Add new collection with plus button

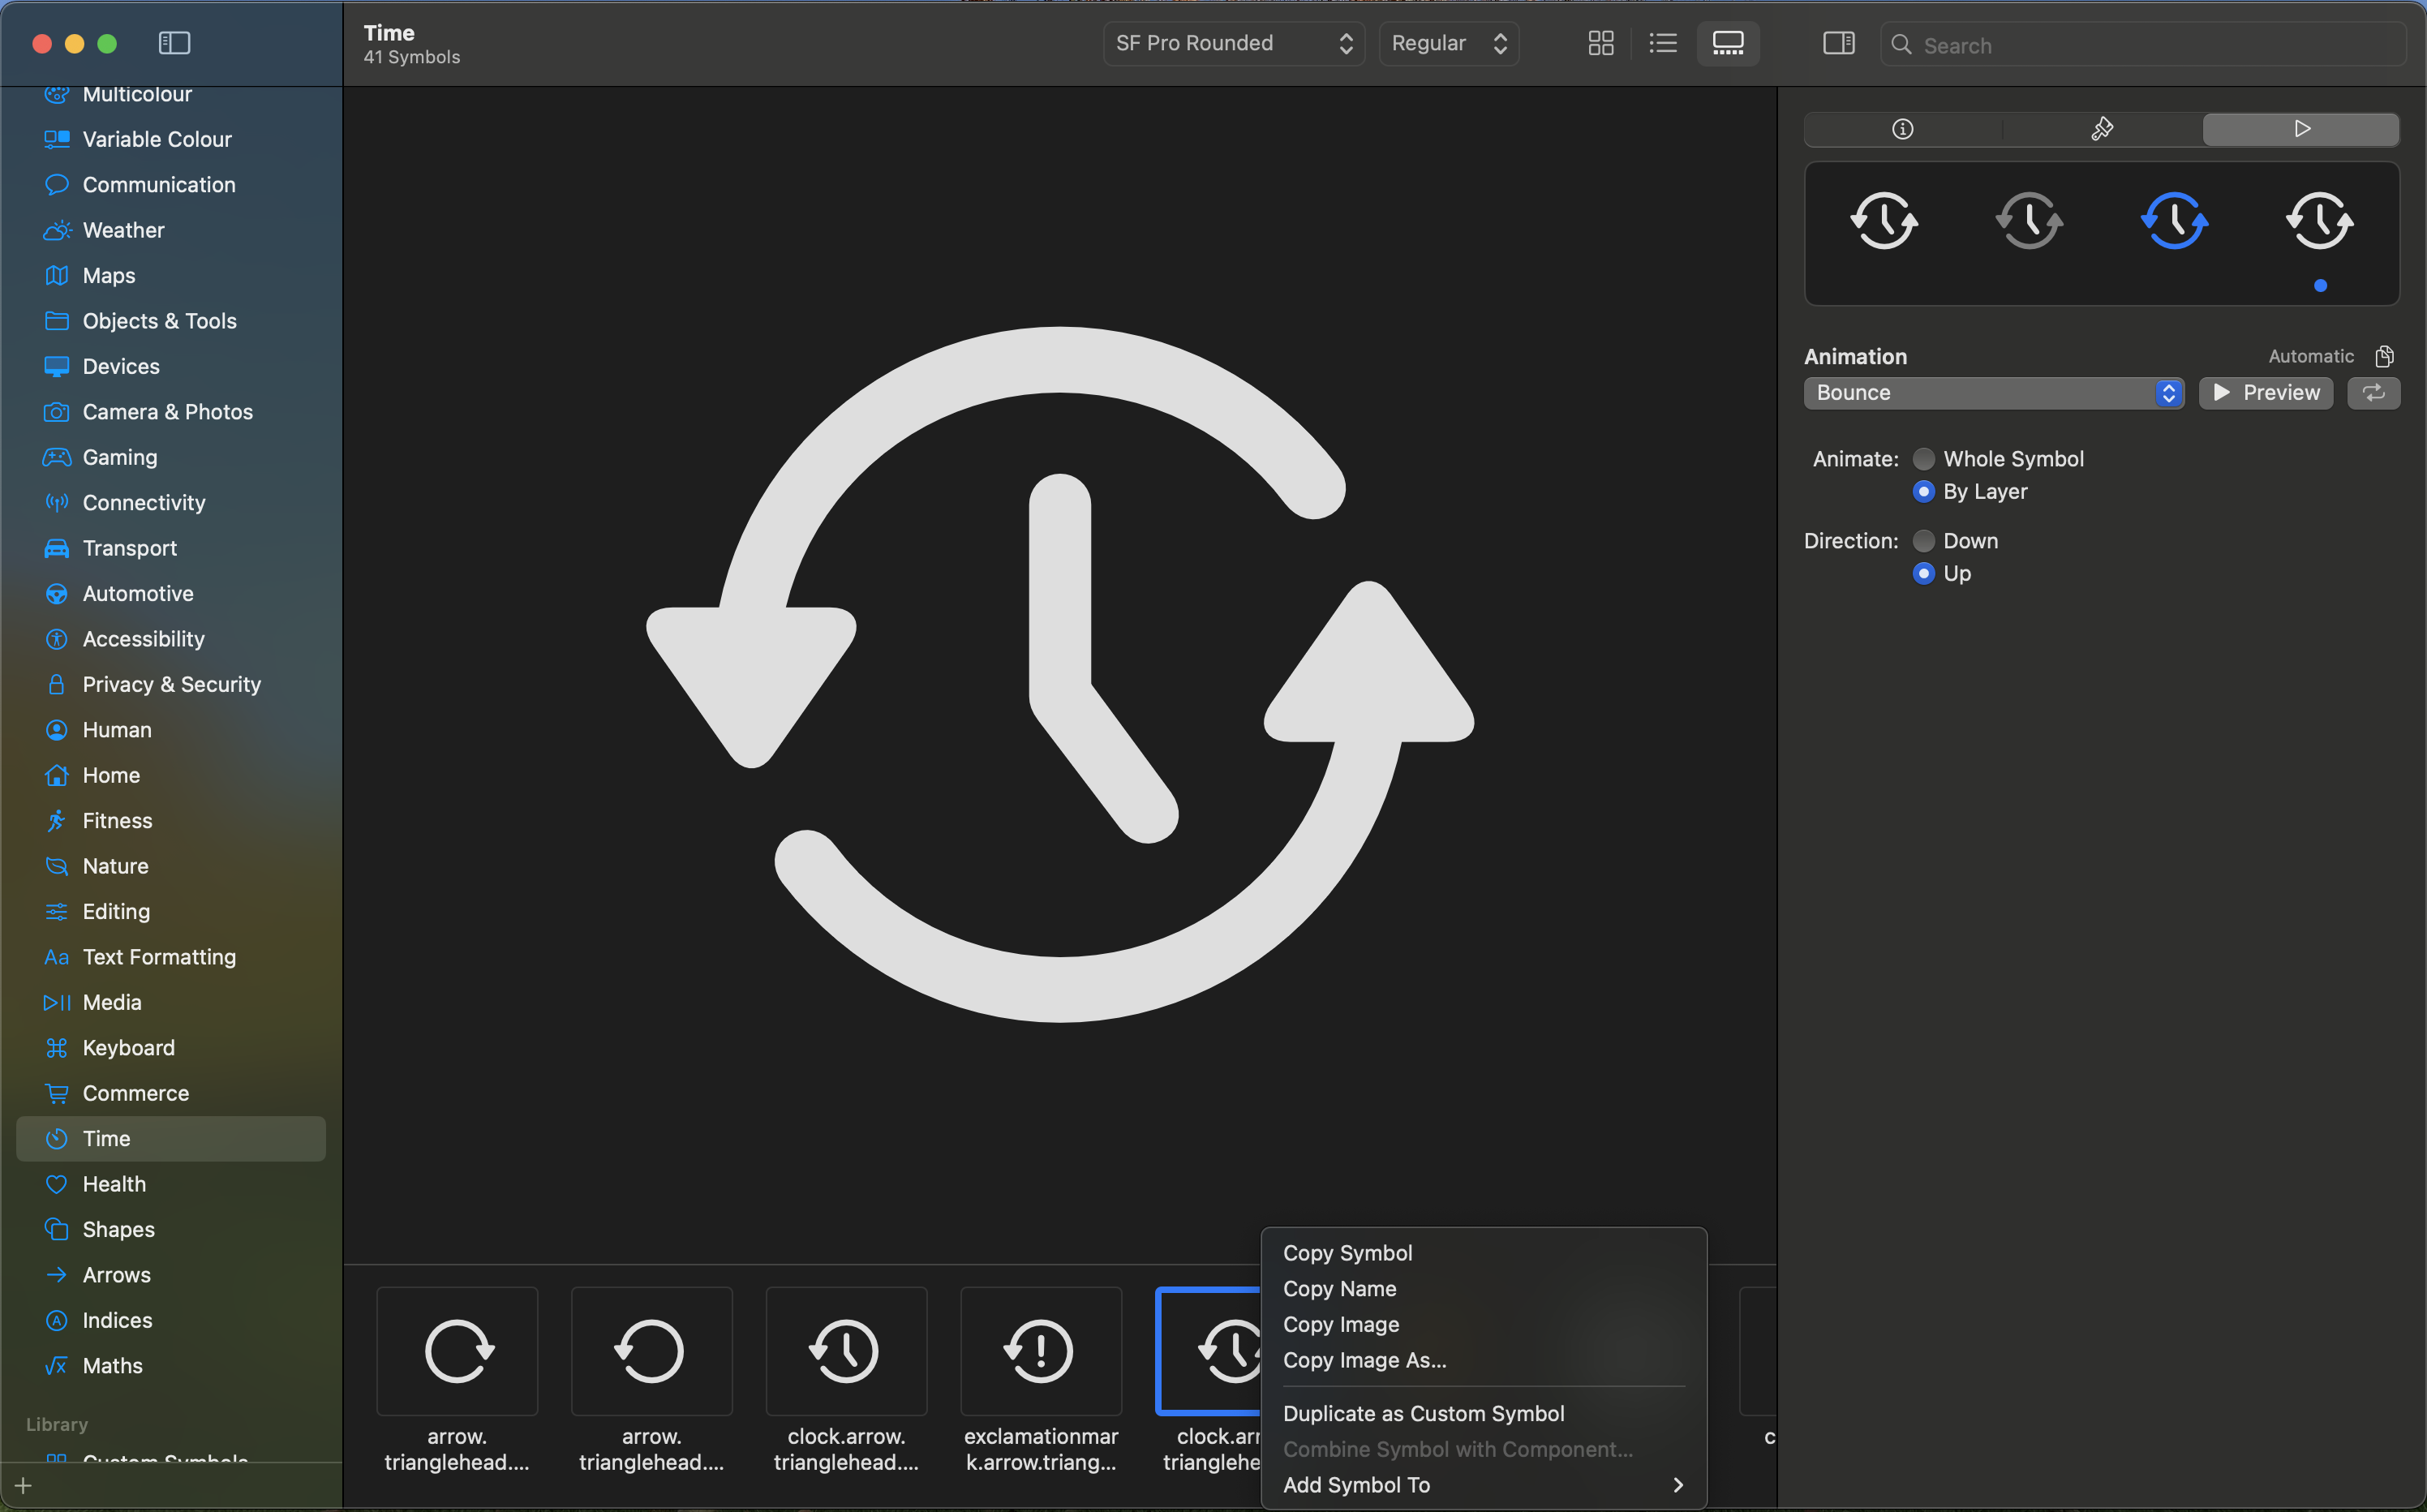24,1486
